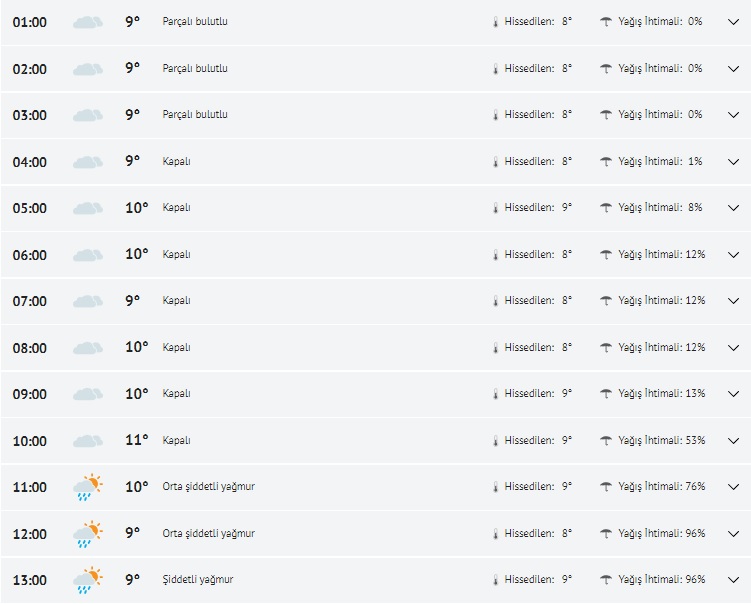This screenshot has height=604, width=751.
Task: Click the cloud icon for 01:00
Action: click(x=88, y=22)
